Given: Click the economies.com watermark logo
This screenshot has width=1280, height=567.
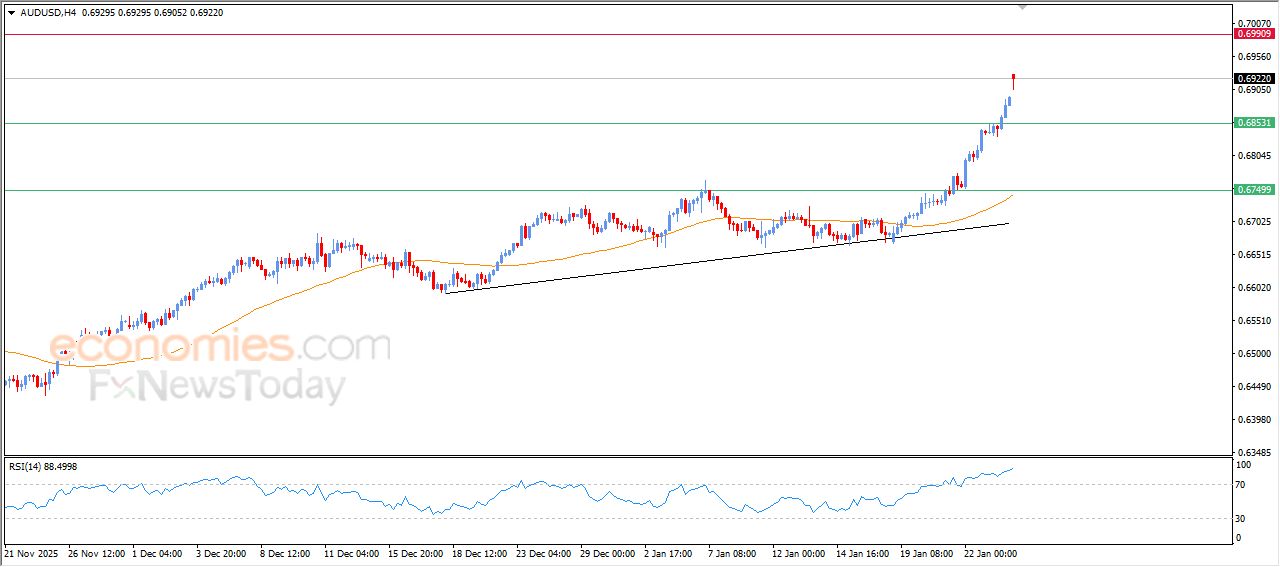Looking at the screenshot, I should [x=220, y=347].
